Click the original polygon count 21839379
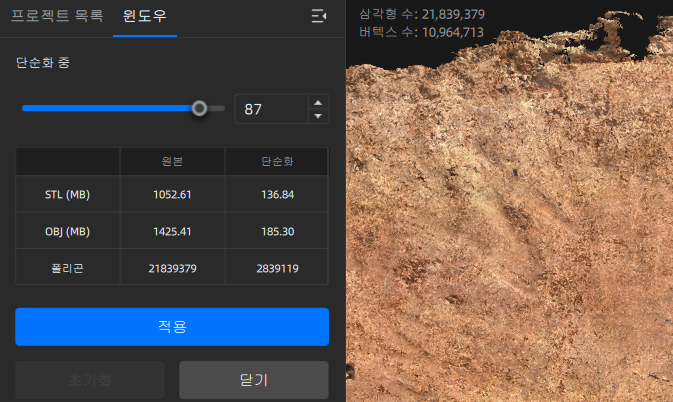This screenshot has width=673, height=402. click(172, 268)
